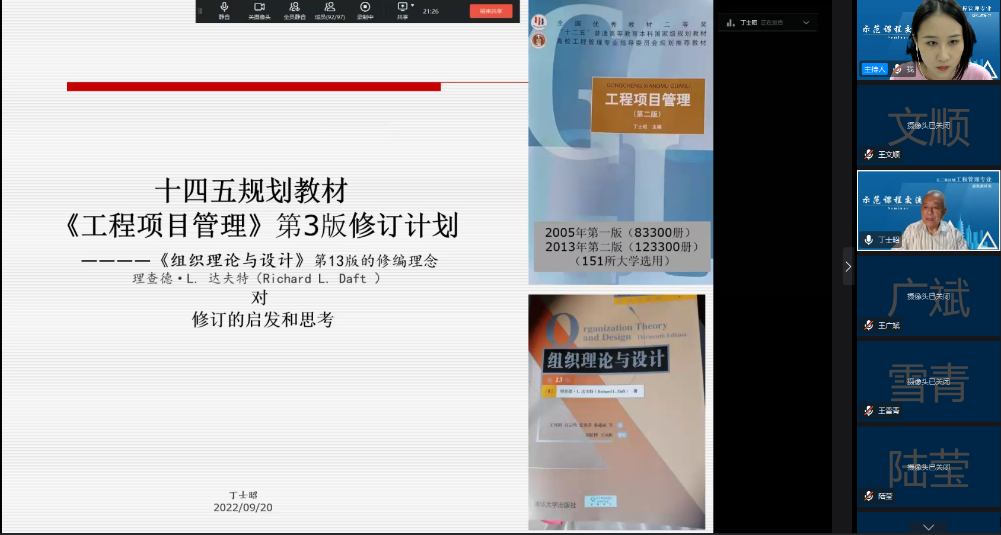This screenshot has height=535, width=1001.
Task: Click microphone icon on 陆莹's tile
Action: coord(868,496)
